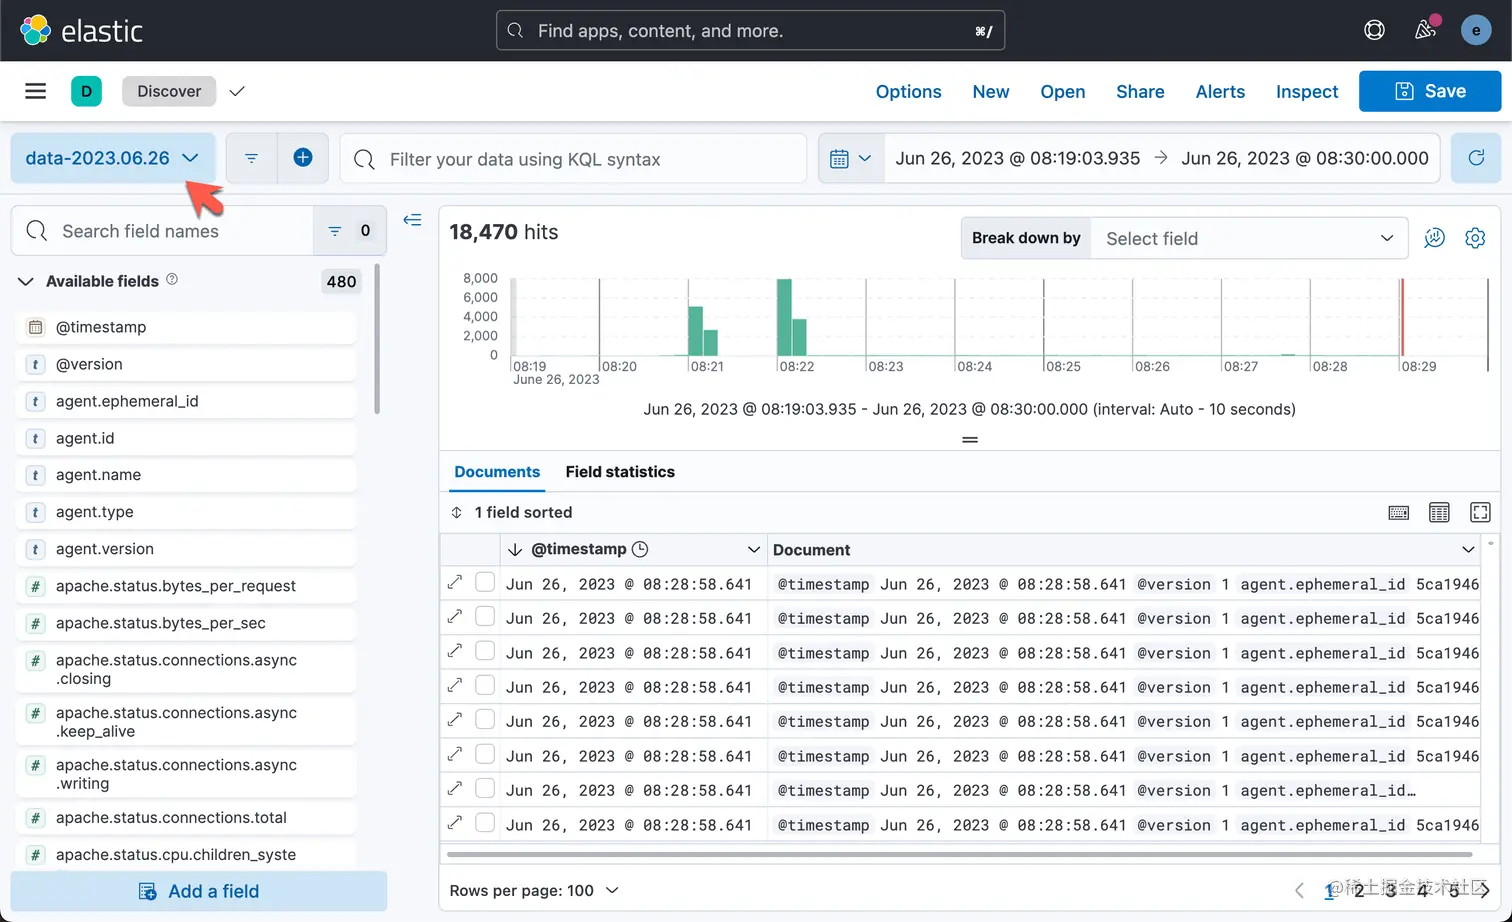The image size is (1512, 922).
Task: Open chart edit visualization icon
Action: tap(1435, 238)
